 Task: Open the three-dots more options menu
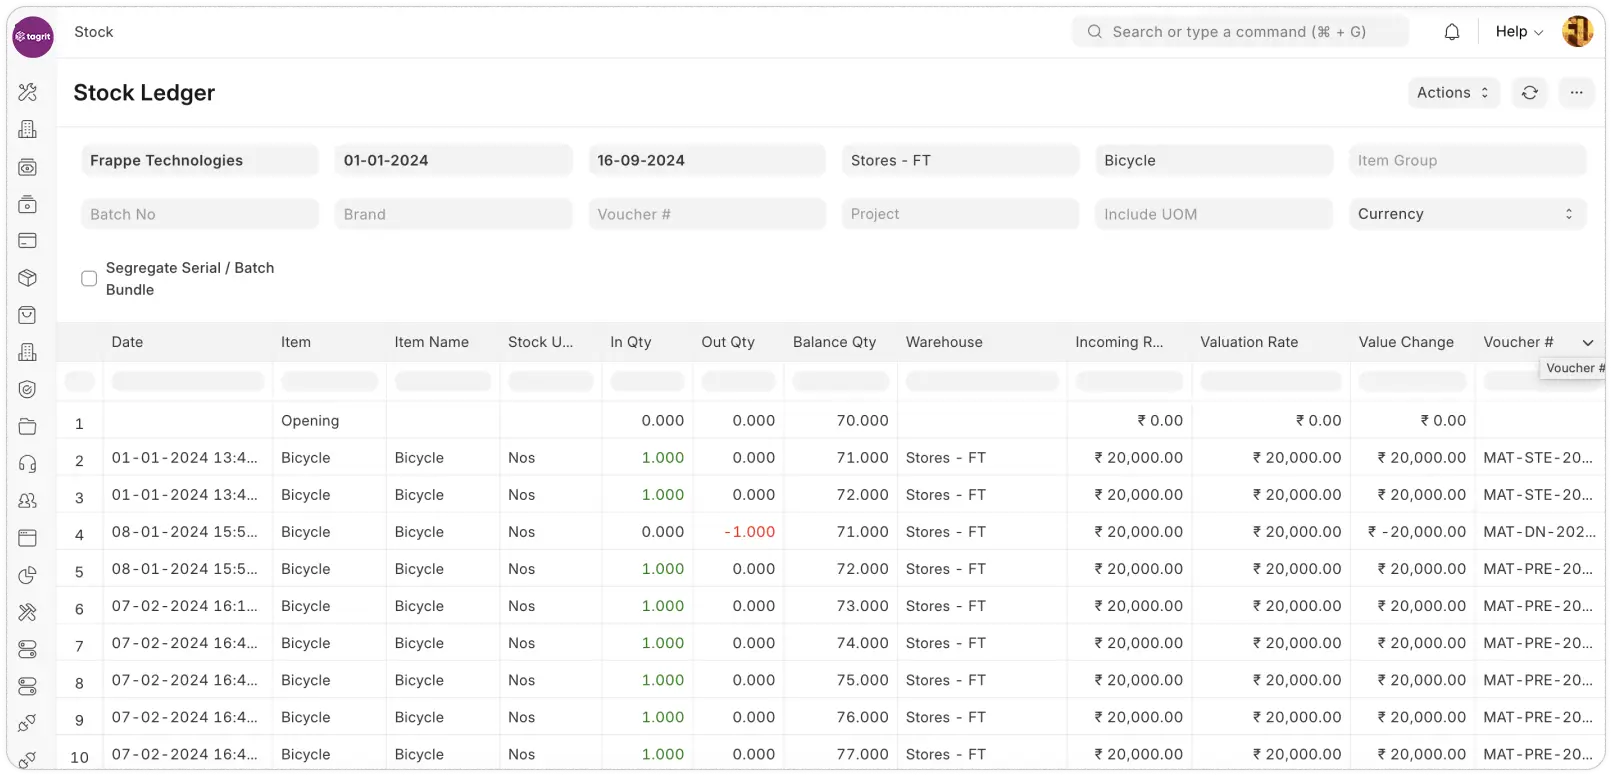coord(1576,93)
